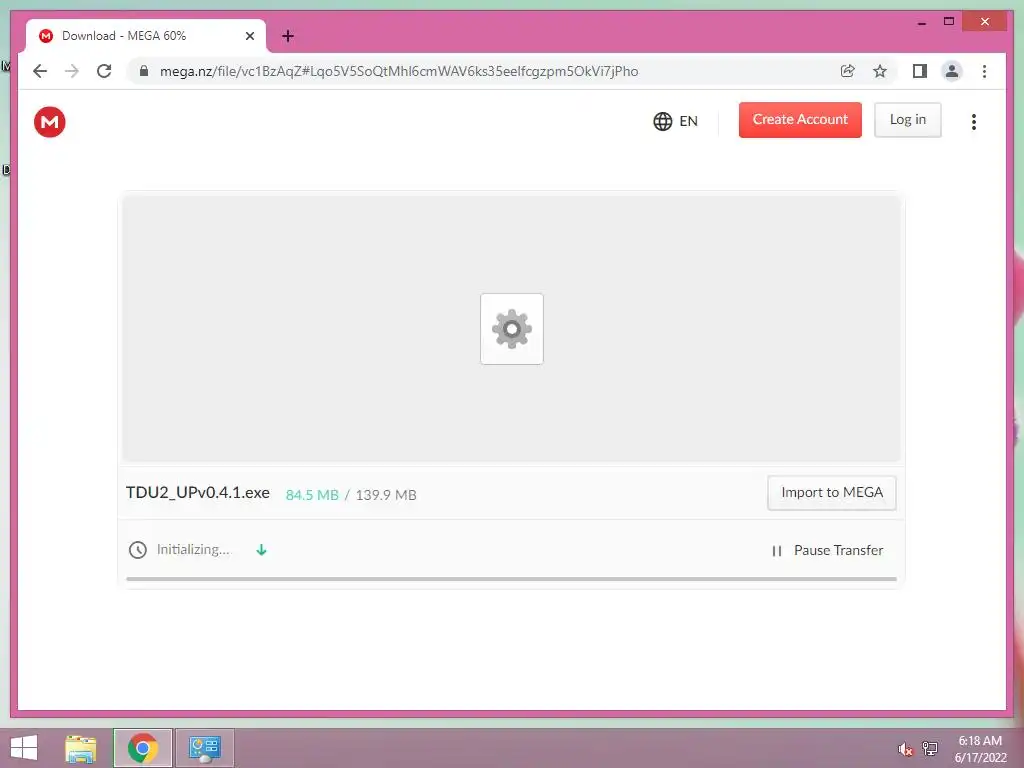Viewport: 1024px width, 768px height.
Task: Click the gear file-type thumbnail
Action: tap(511, 329)
